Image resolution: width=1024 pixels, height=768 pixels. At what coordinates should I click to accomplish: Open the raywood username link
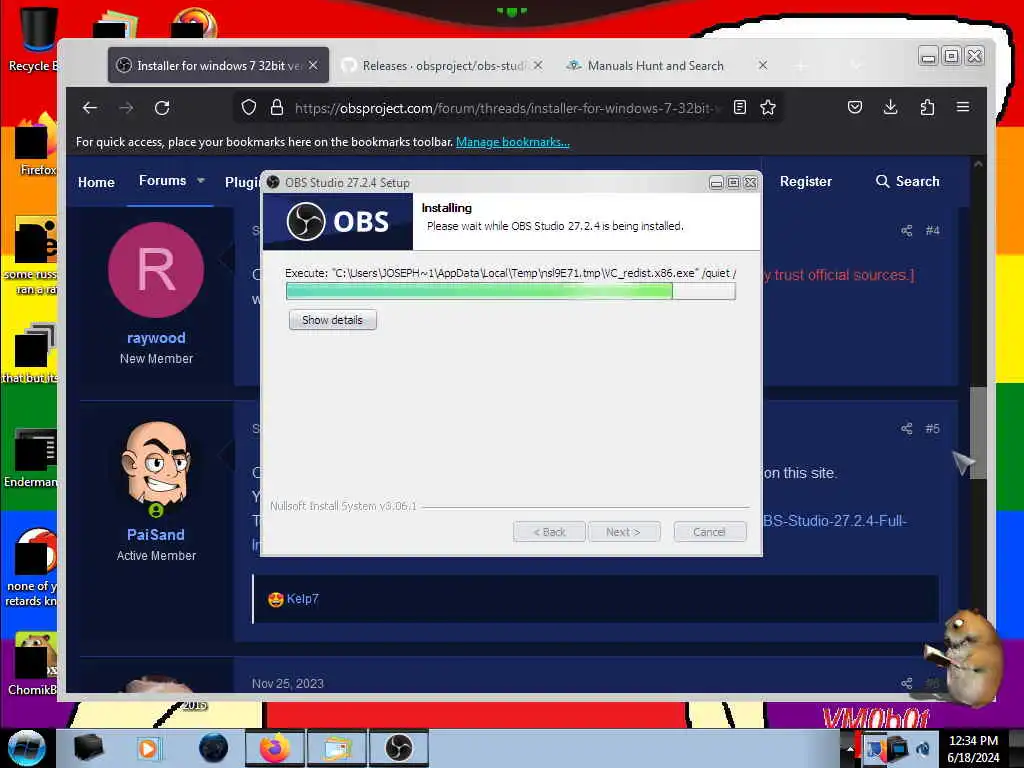[156, 338]
